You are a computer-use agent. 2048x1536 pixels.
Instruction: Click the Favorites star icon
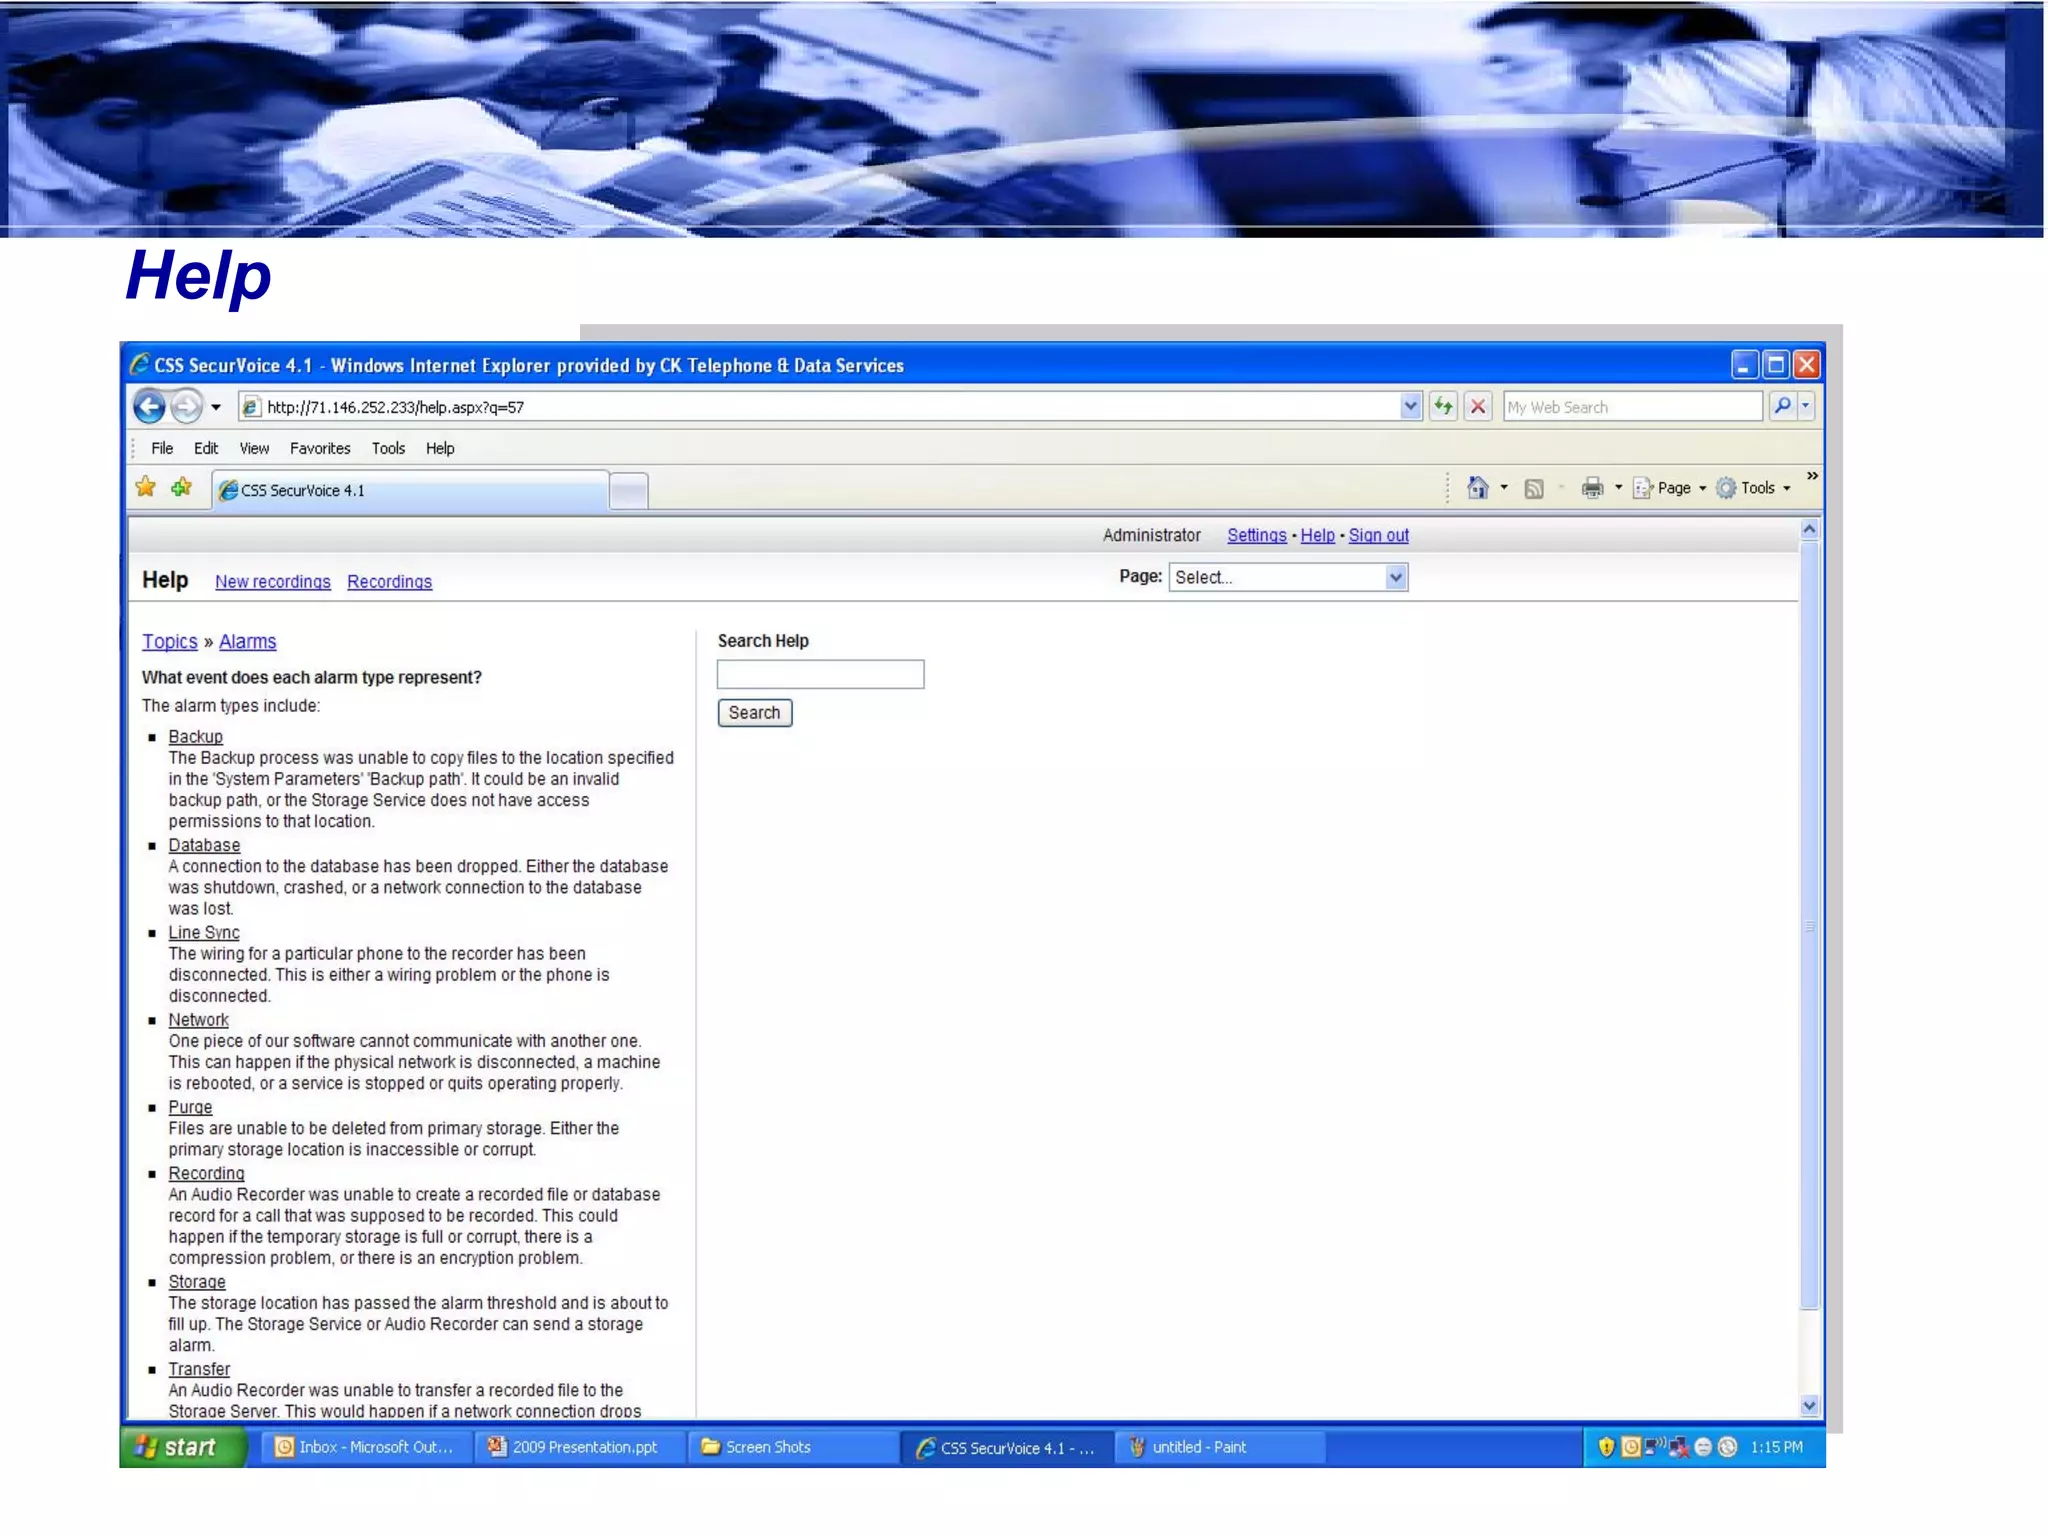pyautogui.click(x=146, y=488)
